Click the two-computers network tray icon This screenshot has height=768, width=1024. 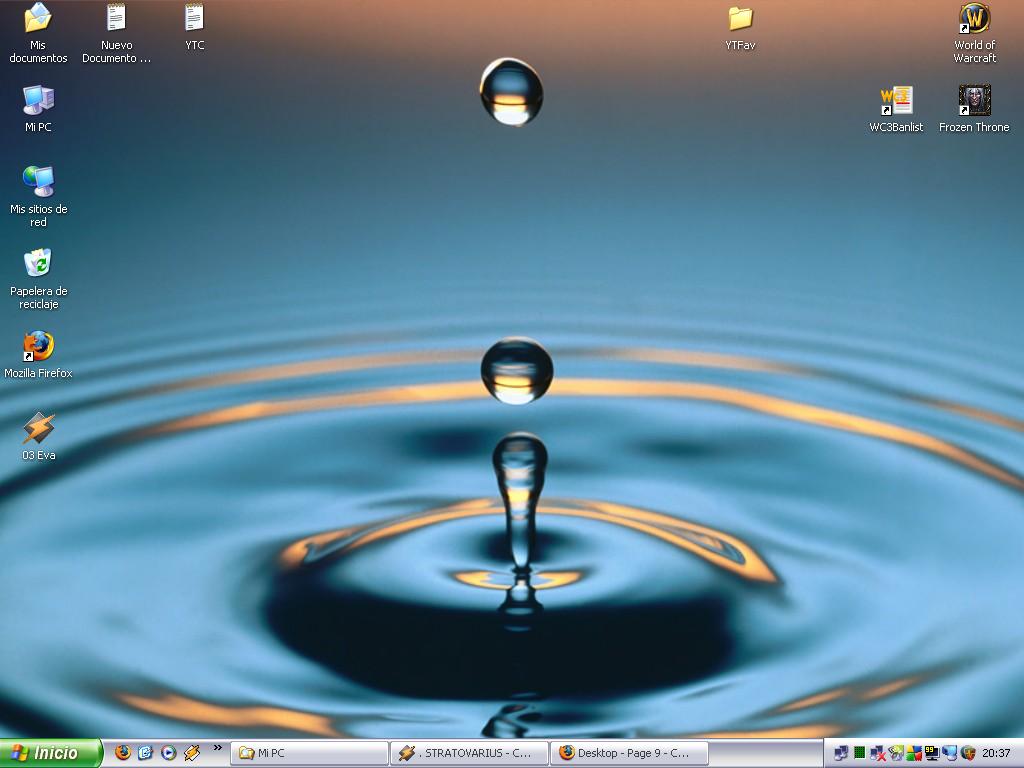click(841, 753)
